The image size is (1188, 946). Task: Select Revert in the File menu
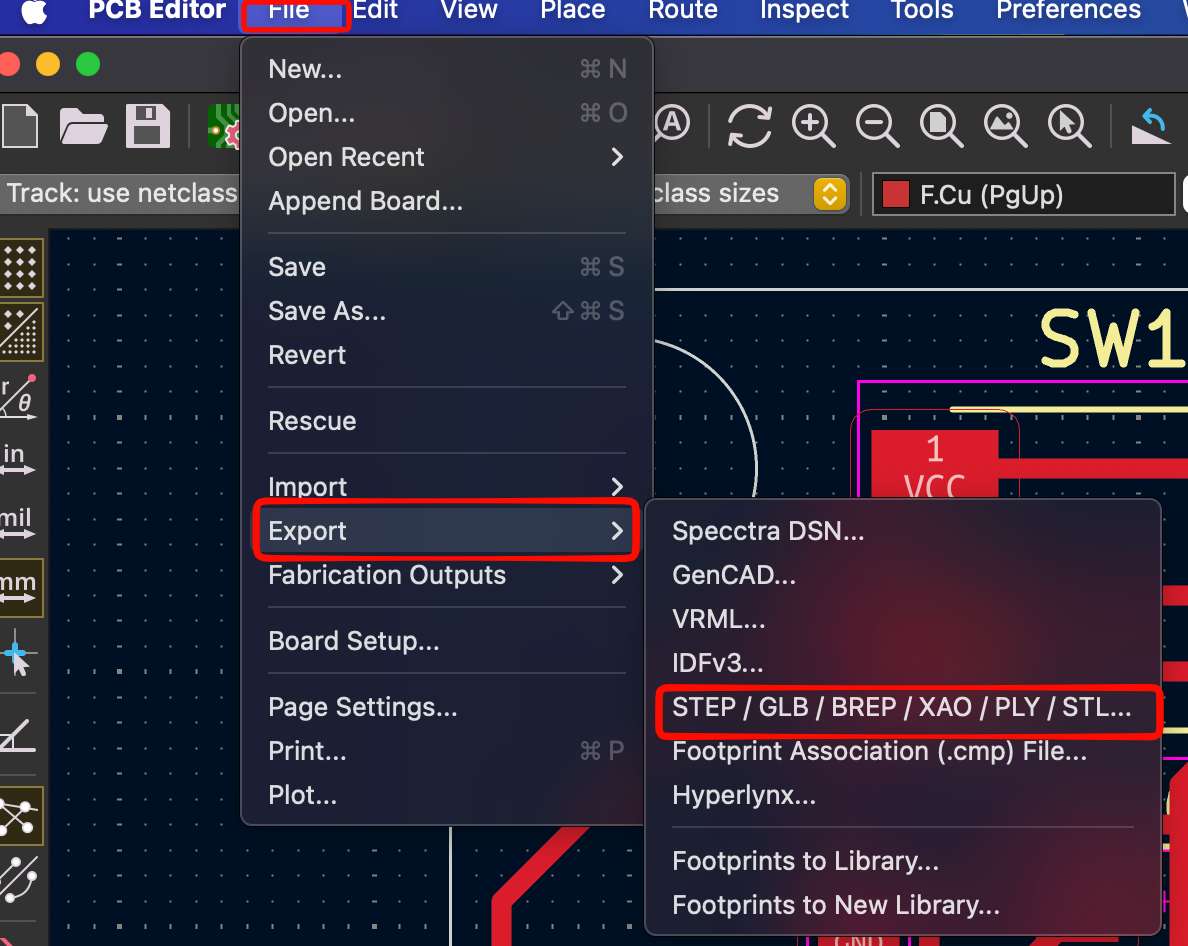point(447,354)
